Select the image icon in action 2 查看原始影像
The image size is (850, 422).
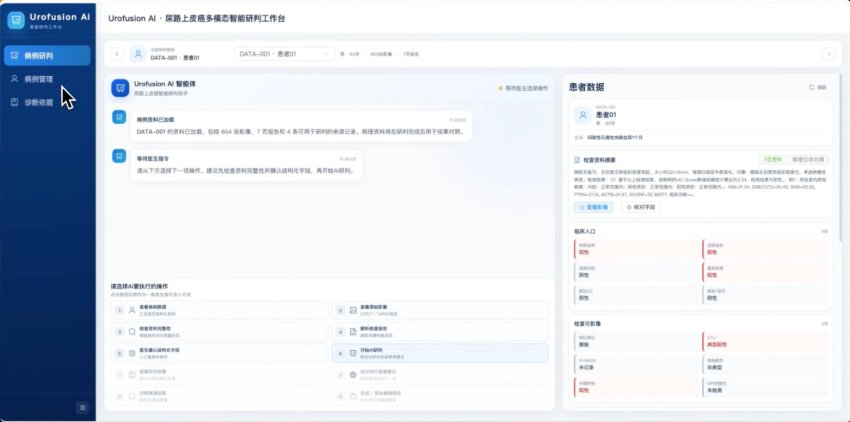pyautogui.click(x=353, y=310)
